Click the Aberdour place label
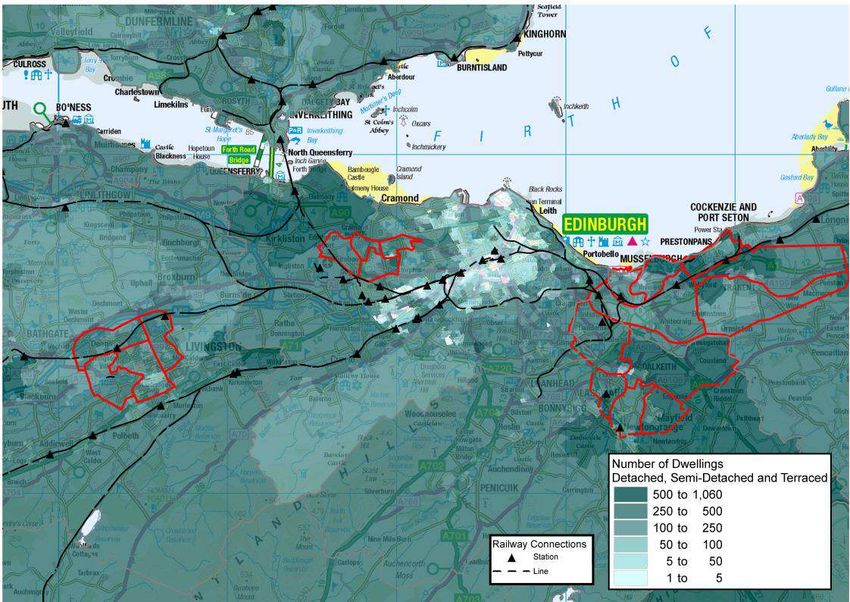 (401, 77)
